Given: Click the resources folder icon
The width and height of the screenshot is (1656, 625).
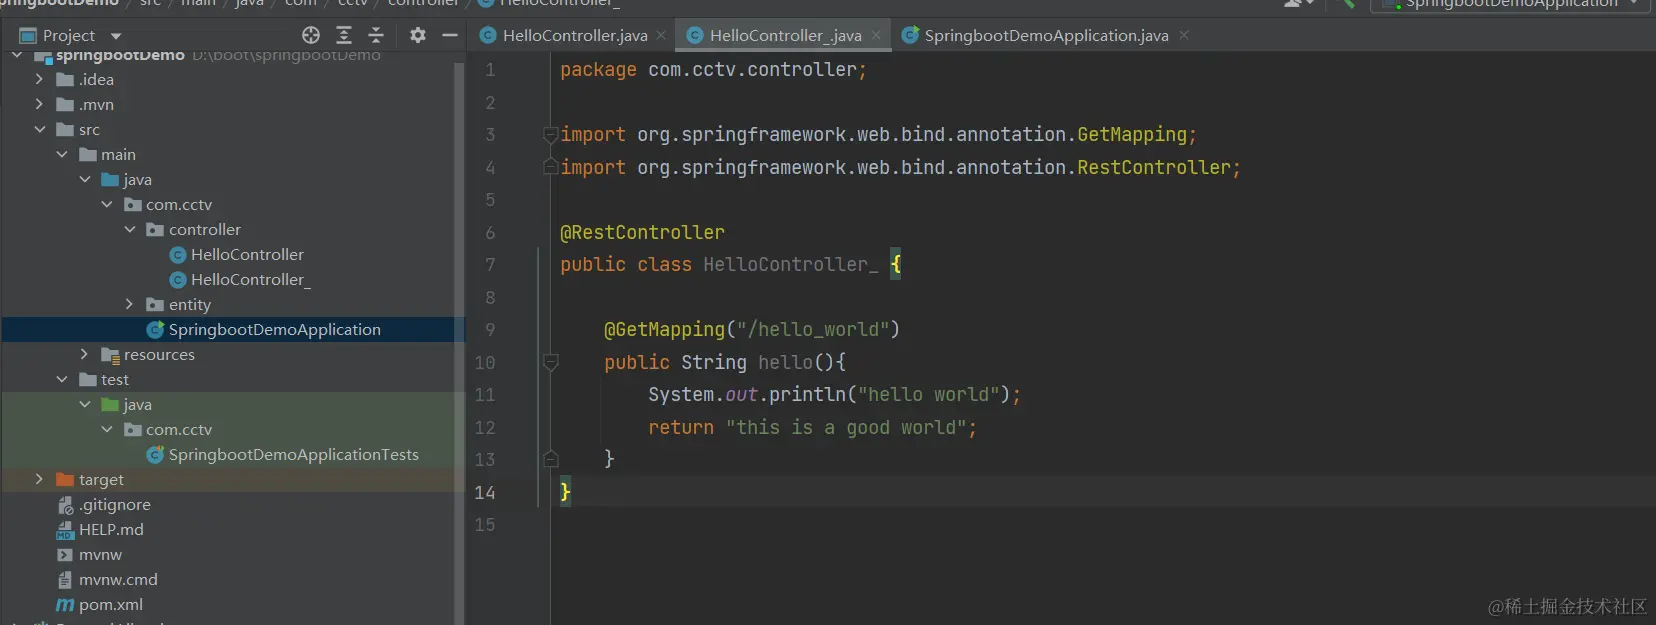Looking at the screenshot, I should (x=110, y=354).
